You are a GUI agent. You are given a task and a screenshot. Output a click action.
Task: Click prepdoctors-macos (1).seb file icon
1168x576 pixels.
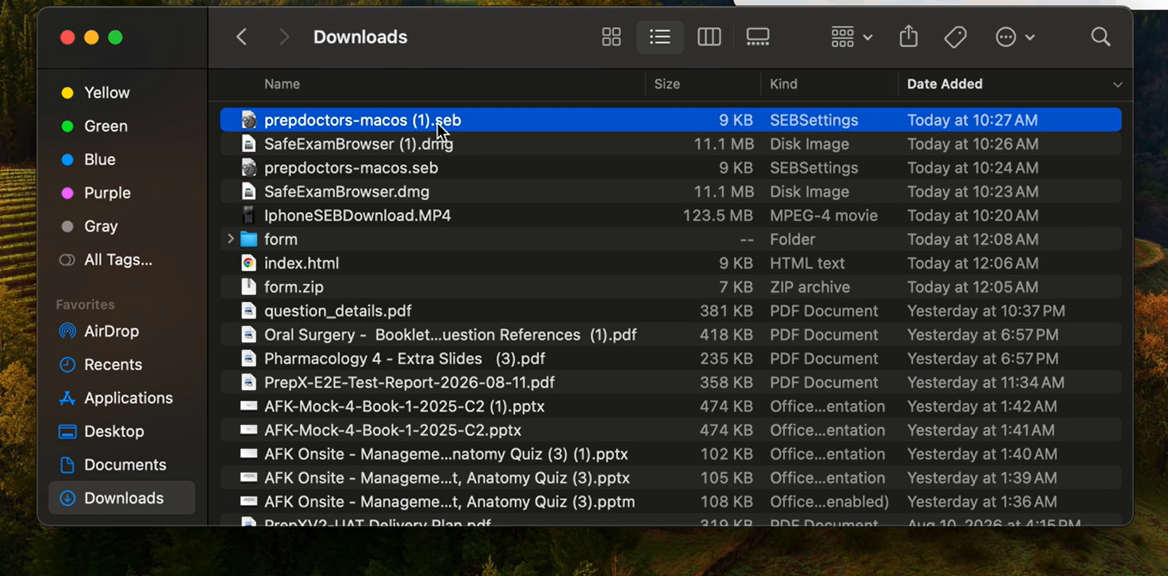point(249,120)
